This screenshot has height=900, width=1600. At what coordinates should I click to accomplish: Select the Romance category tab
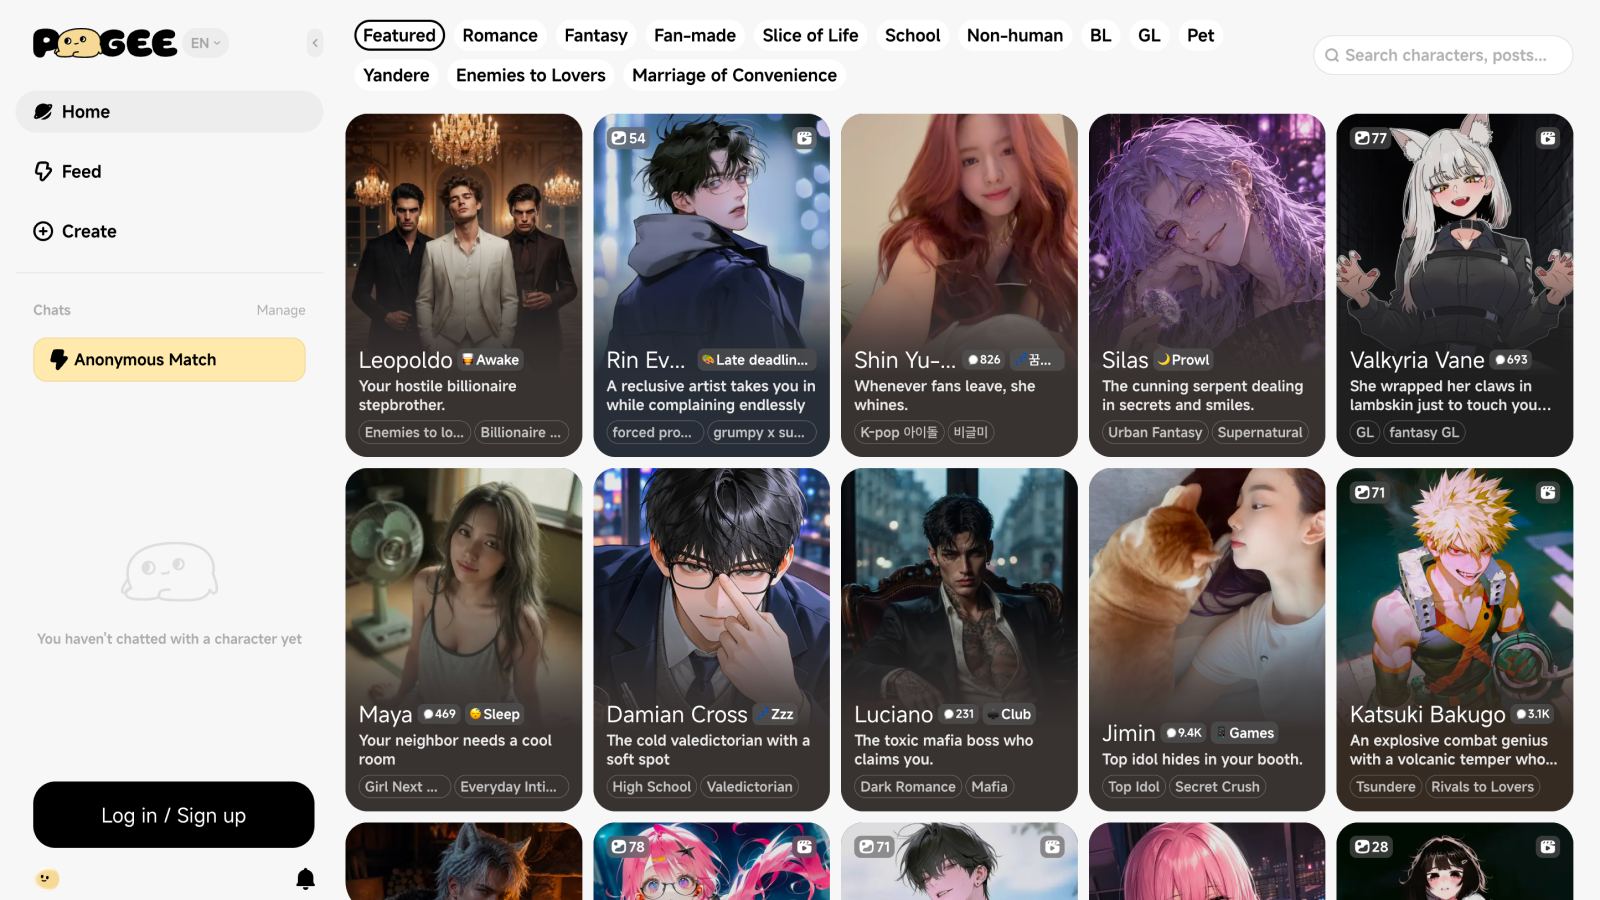pos(500,35)
